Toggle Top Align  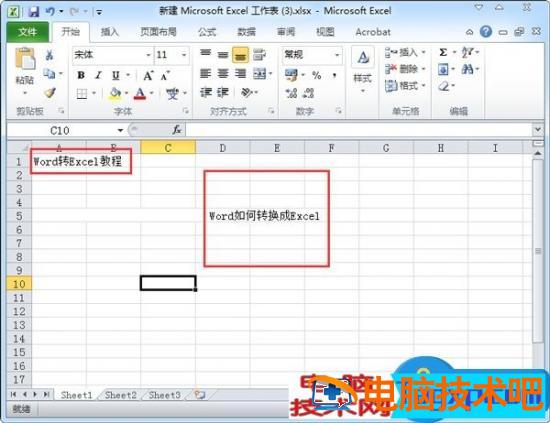(x=206, y=54)
